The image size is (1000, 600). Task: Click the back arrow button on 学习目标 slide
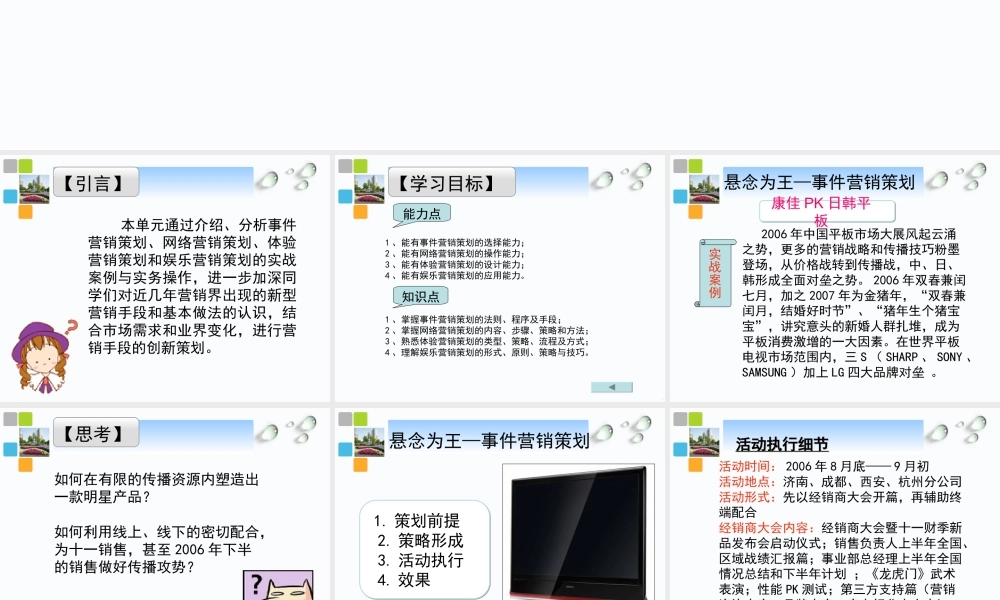coord(611,385)
